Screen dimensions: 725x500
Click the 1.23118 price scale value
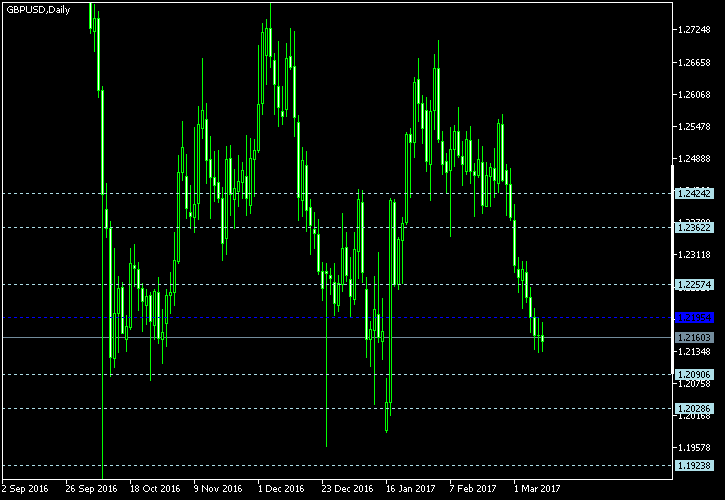click(x=694, y=254)
